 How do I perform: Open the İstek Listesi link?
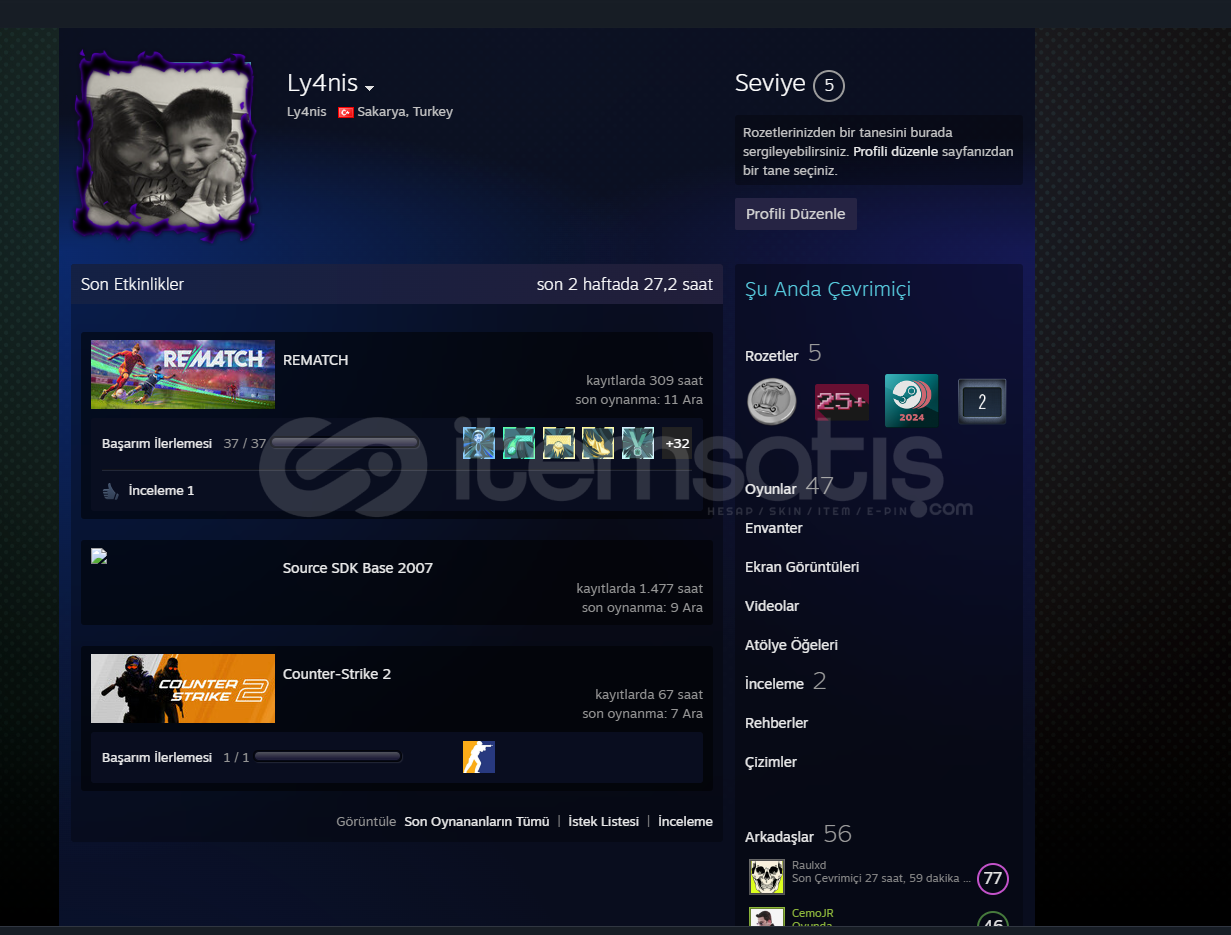(603, 822)
